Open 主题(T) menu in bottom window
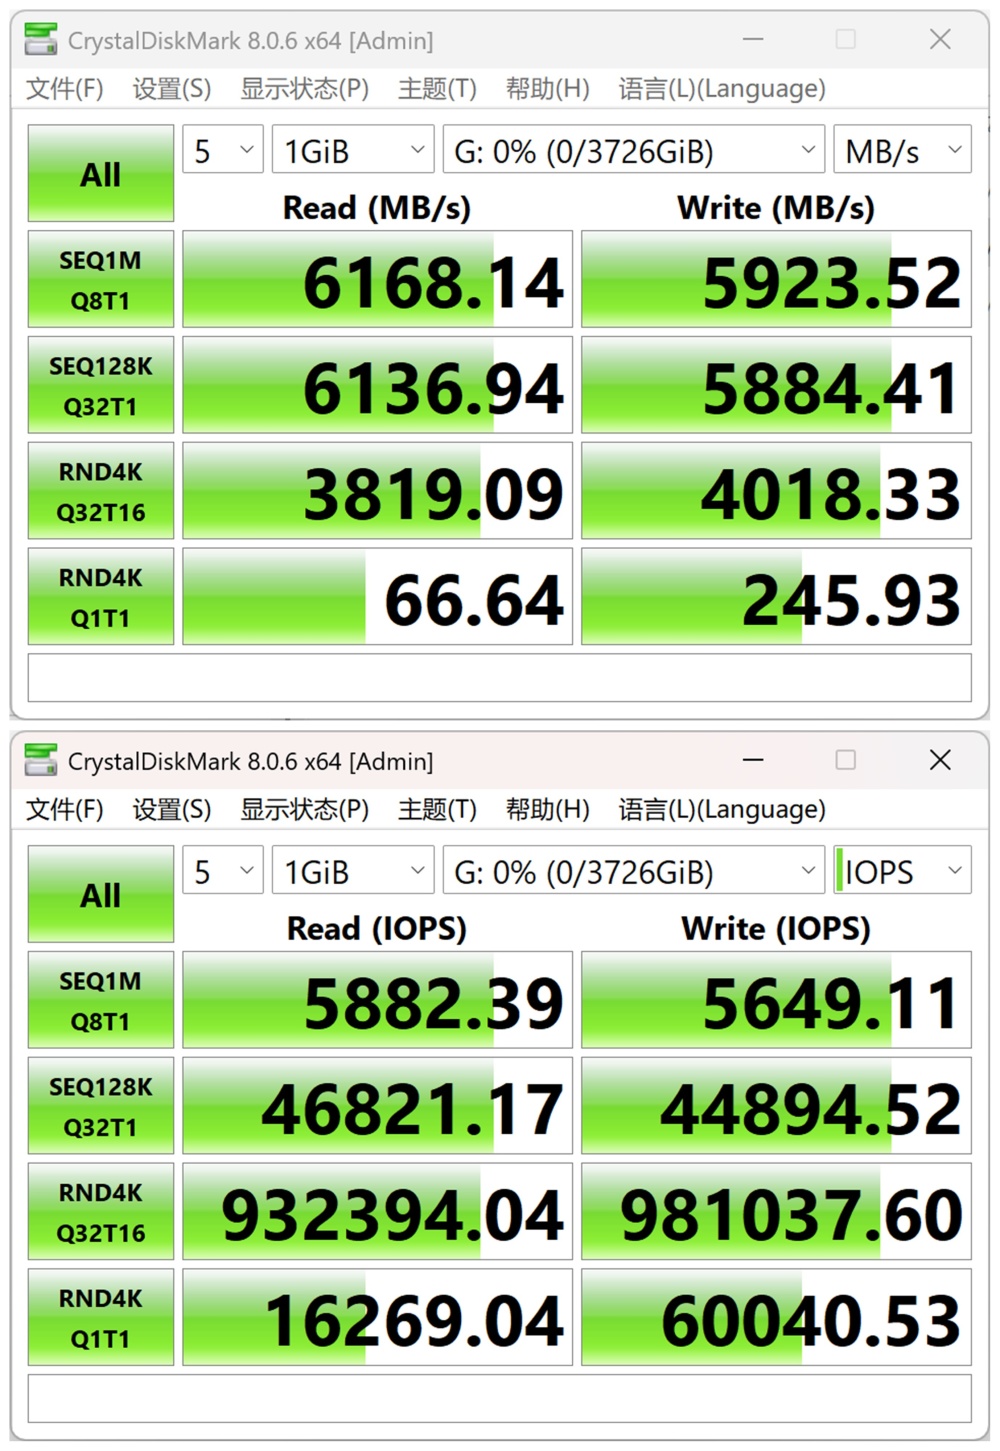The width and height of the screenshot is (1000, 1451). click(437, 809)
